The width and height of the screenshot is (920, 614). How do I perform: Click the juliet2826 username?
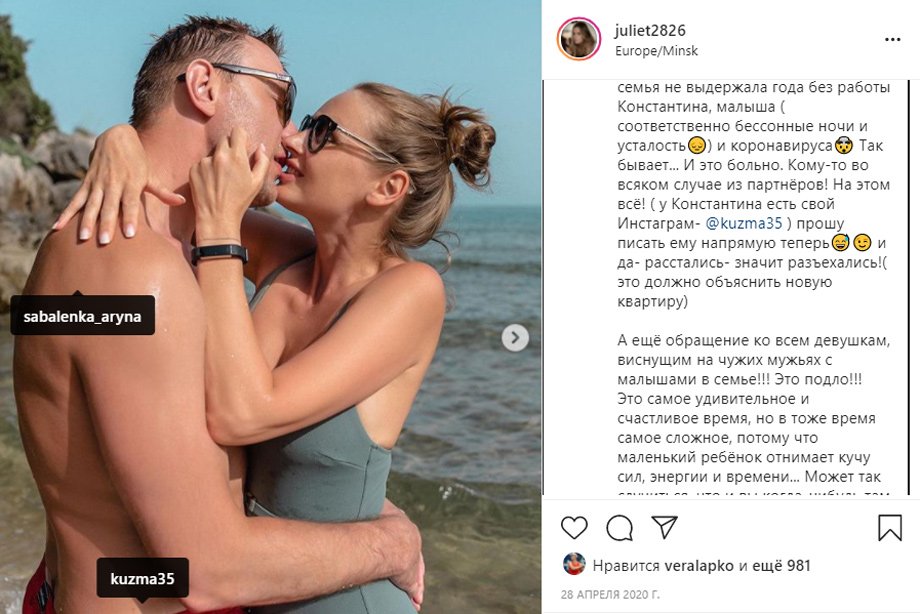(650, 31)
